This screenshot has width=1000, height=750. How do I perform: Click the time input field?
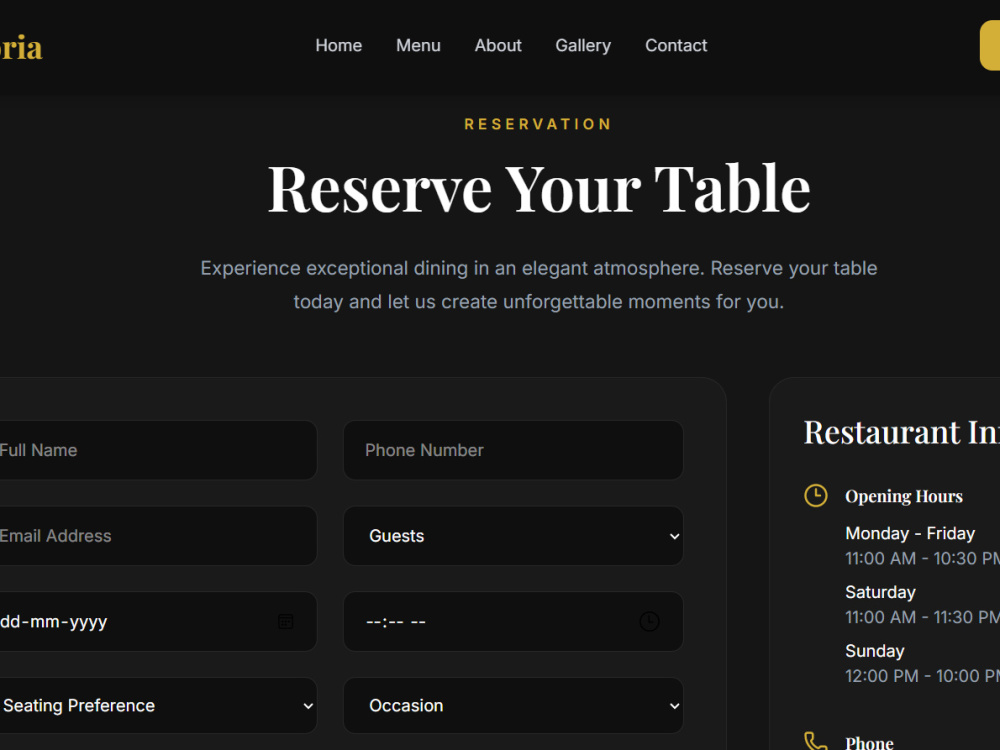(x=513, y=621)
